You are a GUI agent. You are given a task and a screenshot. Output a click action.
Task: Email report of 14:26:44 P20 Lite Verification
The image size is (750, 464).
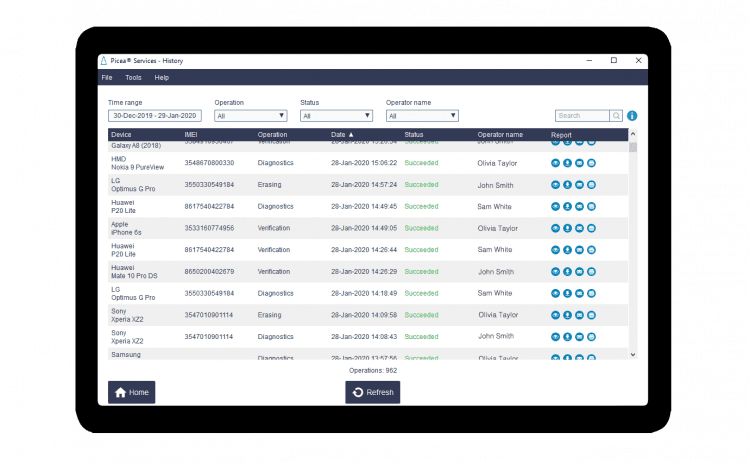[x=579, y=250]
